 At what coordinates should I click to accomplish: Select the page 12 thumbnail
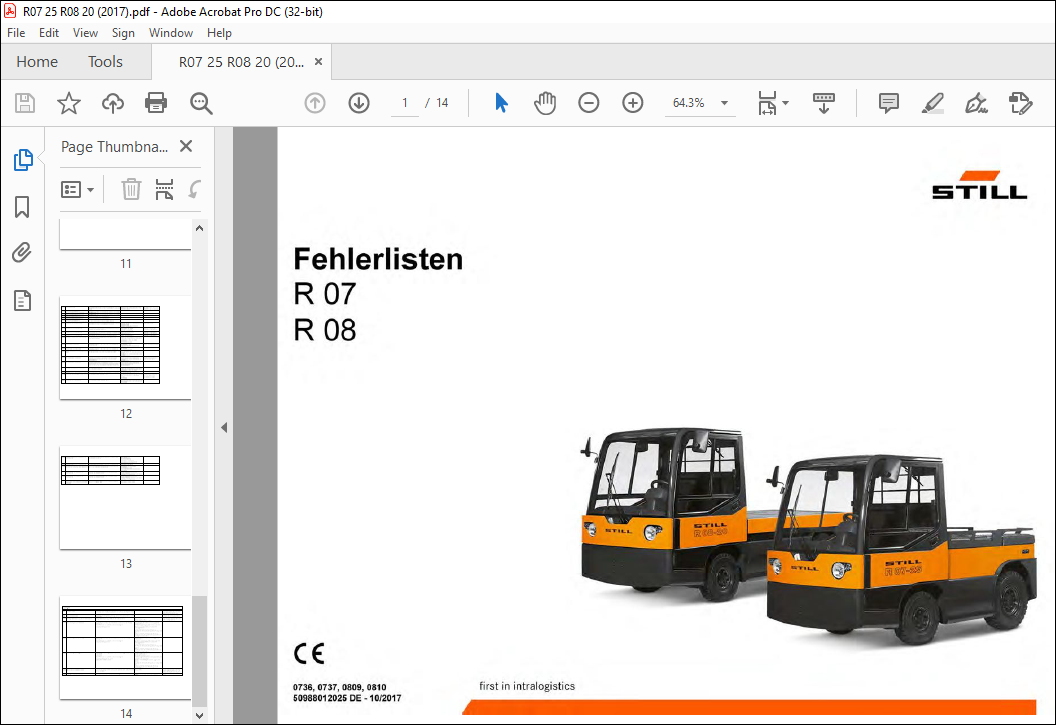[125, 347]
